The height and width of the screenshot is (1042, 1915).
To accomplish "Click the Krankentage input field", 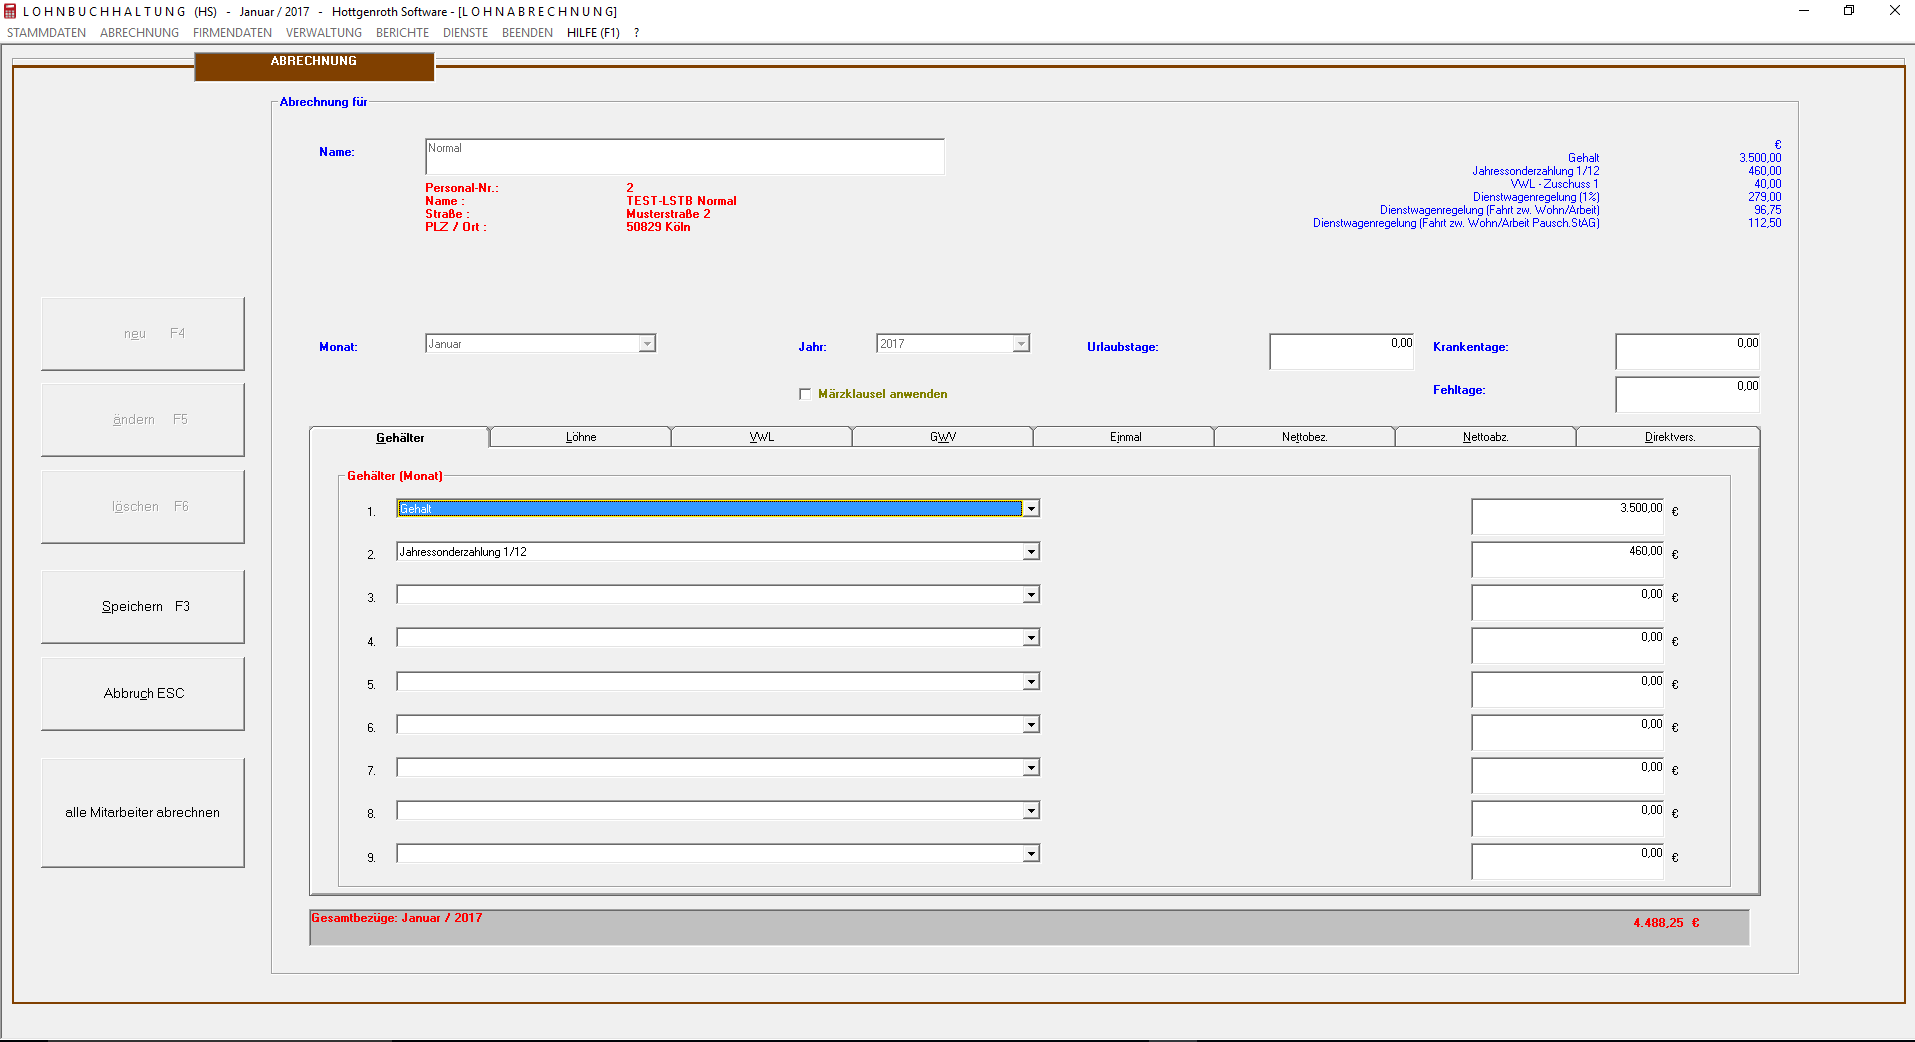I will [x=1687, y=352].
